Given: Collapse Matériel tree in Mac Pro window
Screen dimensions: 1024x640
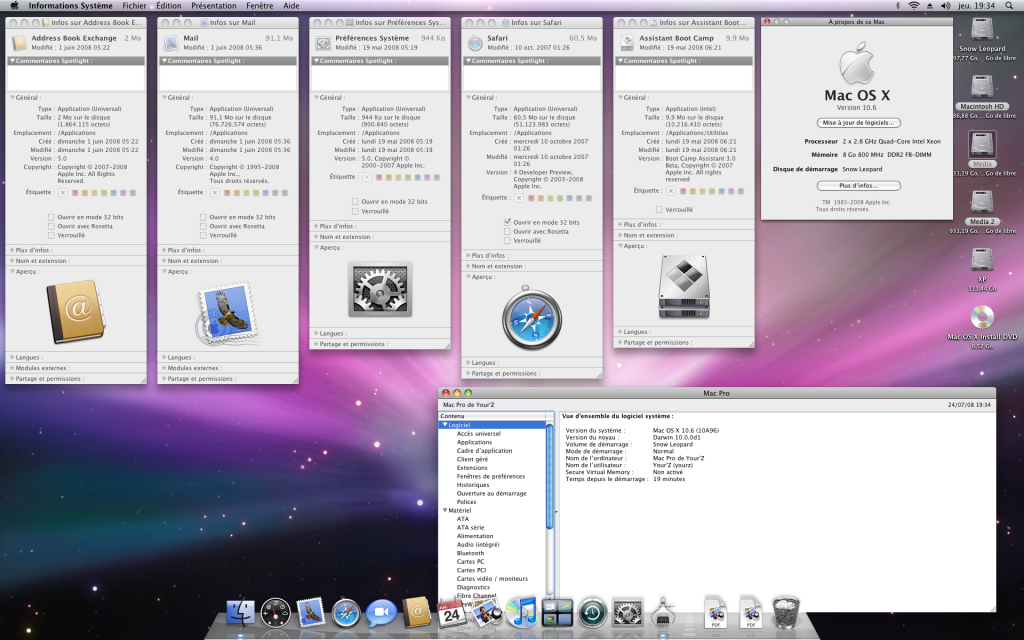Looking at the screenshot, I should click(x=445, y=511).
